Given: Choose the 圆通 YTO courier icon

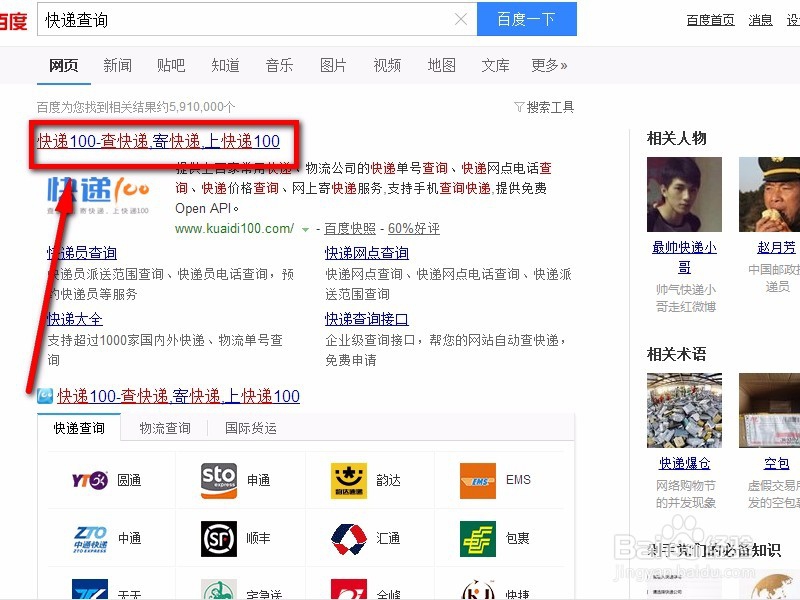Looking at the screenshot, I should pos(90,481).
